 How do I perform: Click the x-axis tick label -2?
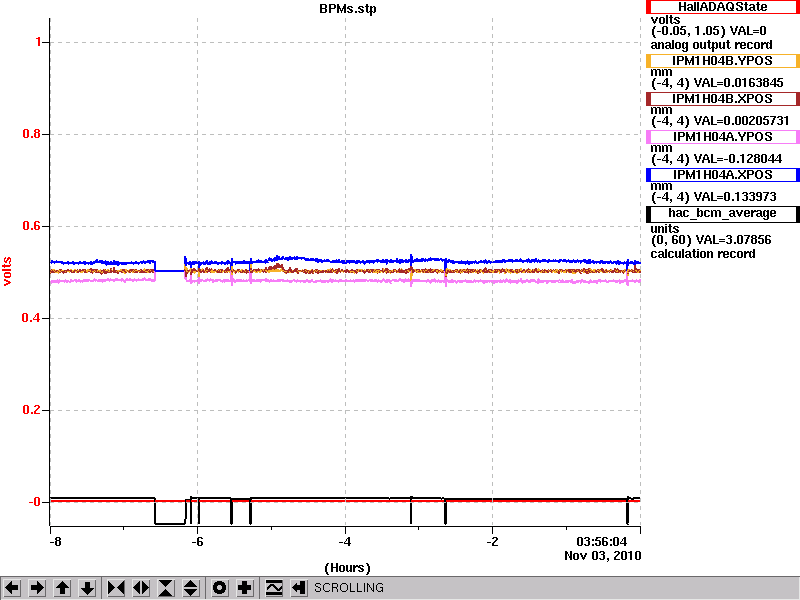click(492, 541)
